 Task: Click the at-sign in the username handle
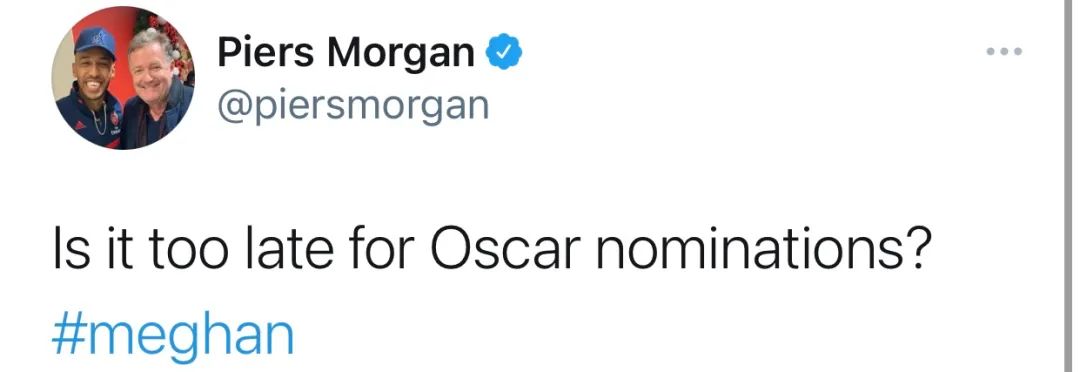(x=234, y=107)
